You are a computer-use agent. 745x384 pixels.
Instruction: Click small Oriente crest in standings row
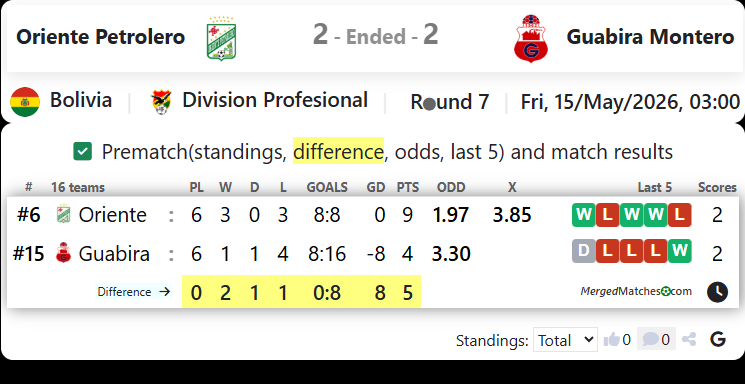[63, 215]
